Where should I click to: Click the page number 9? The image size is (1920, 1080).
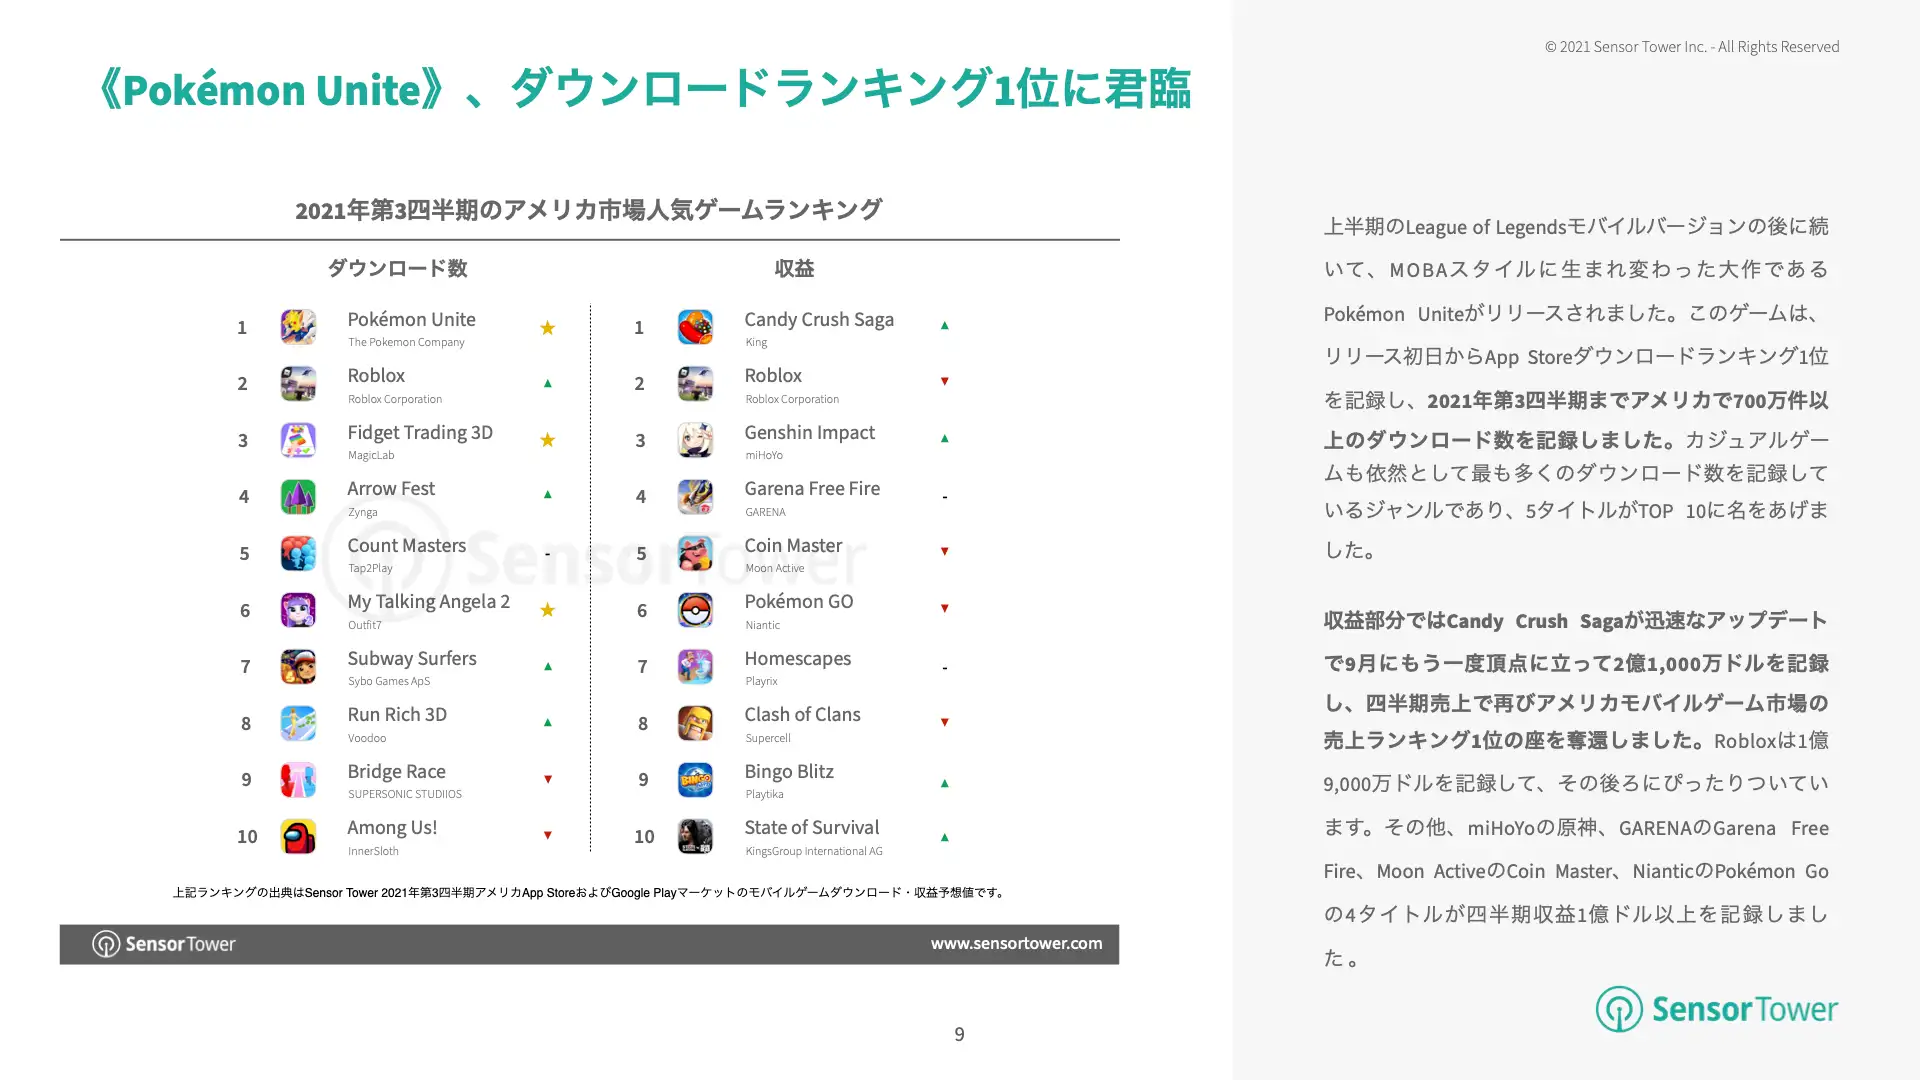click(959, 1034)
